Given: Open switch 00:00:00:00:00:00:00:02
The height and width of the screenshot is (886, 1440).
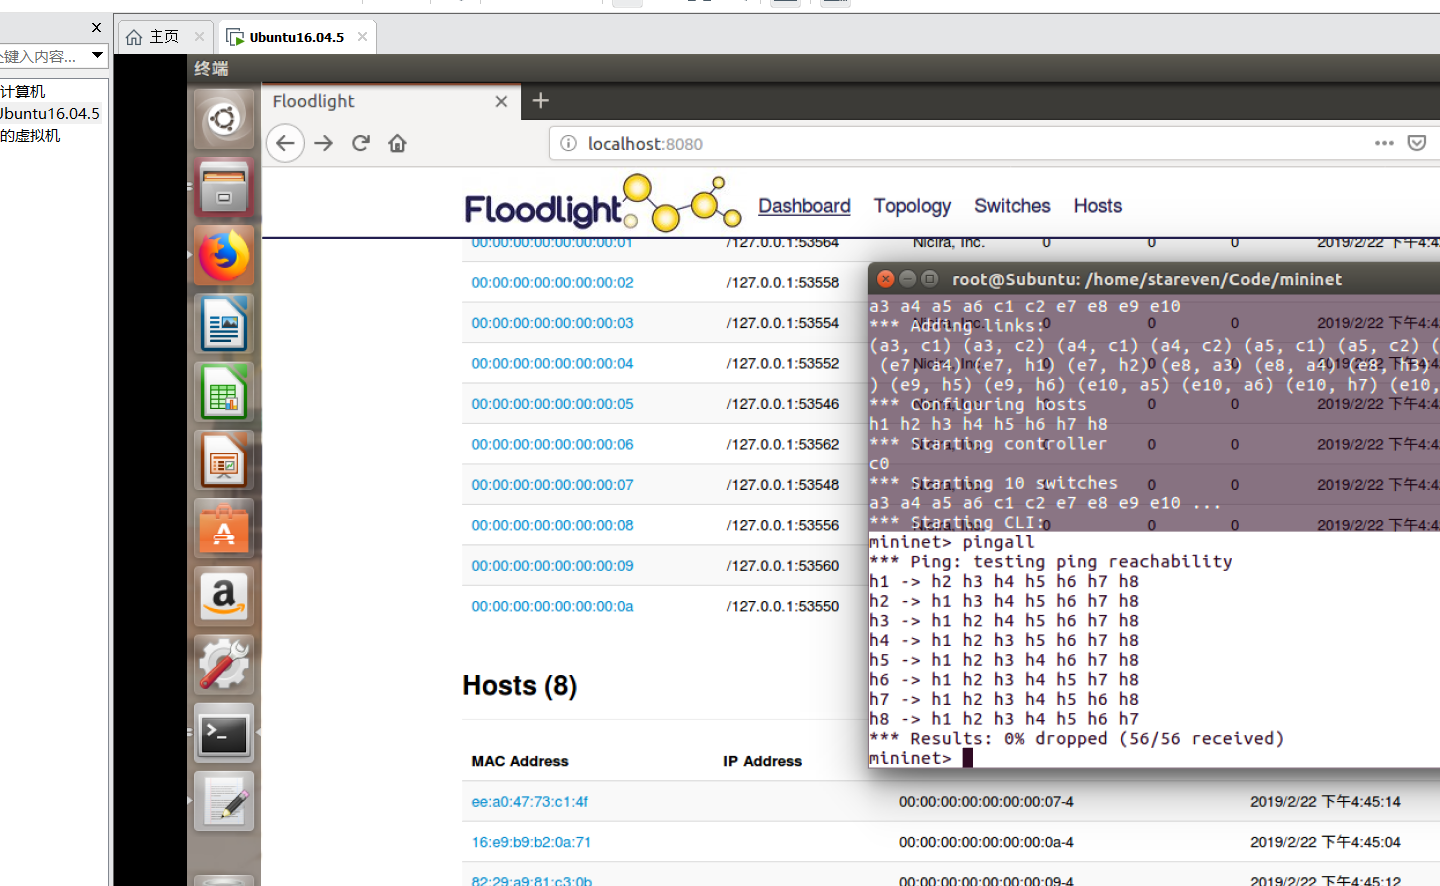Looking at the screenshot, I should 552,282.
